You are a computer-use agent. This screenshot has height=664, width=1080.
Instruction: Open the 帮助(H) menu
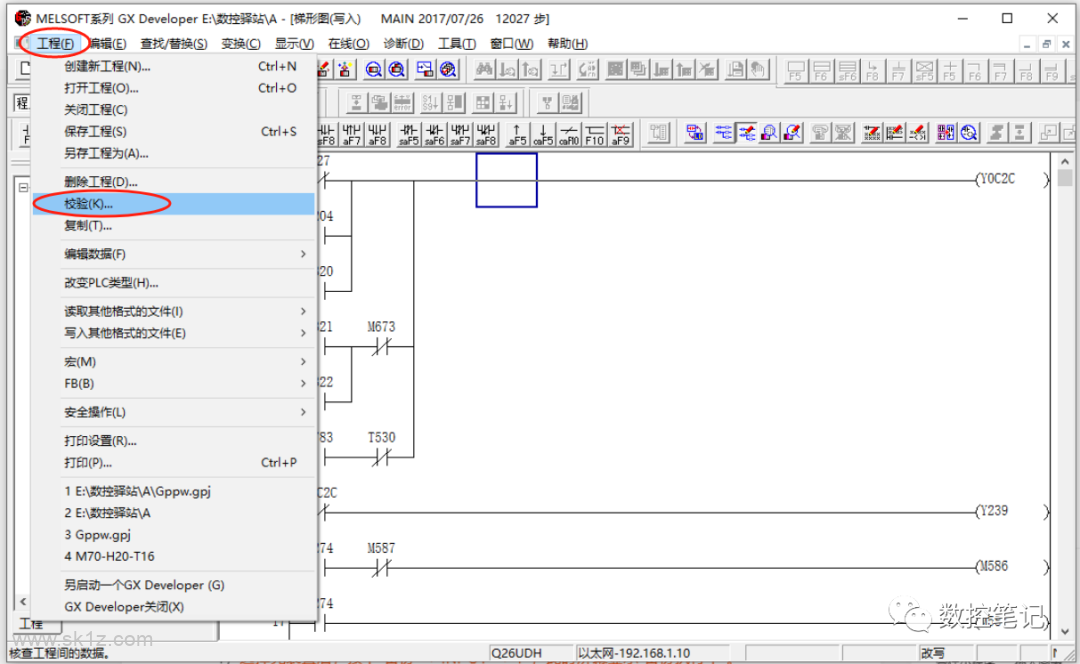568,43
